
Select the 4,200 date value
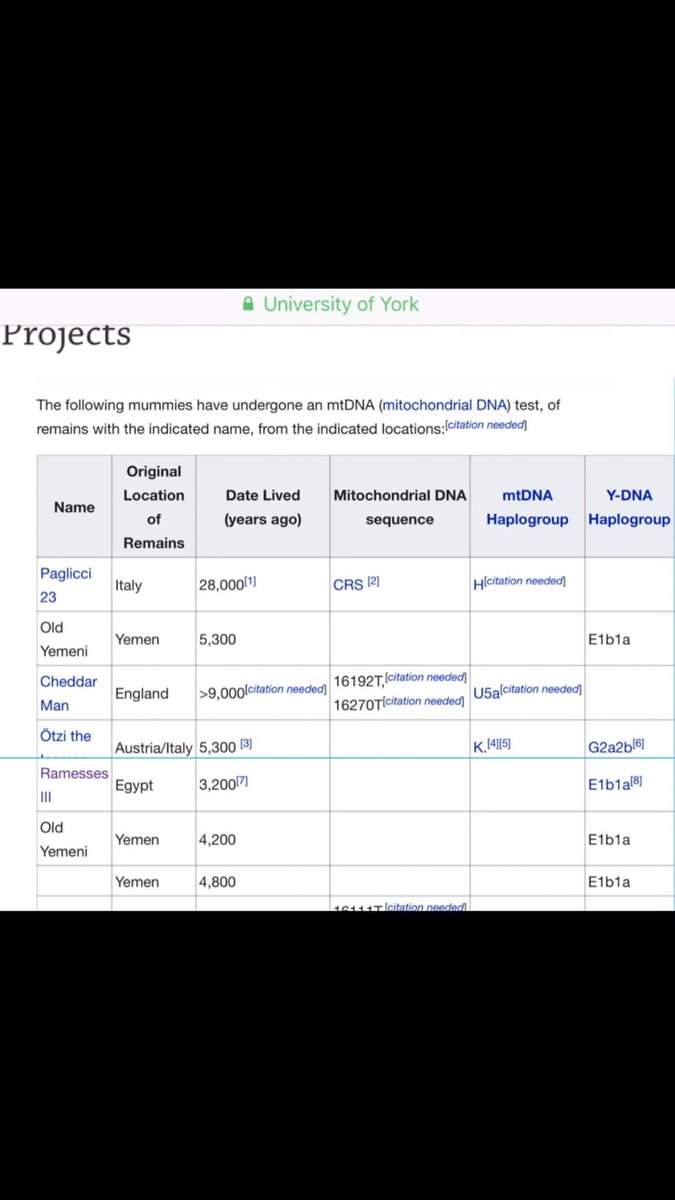click(218, 839)
